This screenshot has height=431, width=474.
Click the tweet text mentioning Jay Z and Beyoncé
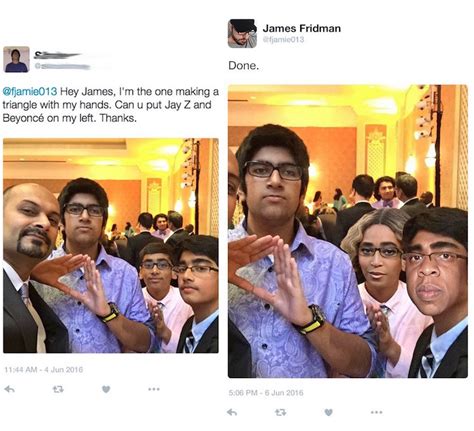(x=111, y=104)
